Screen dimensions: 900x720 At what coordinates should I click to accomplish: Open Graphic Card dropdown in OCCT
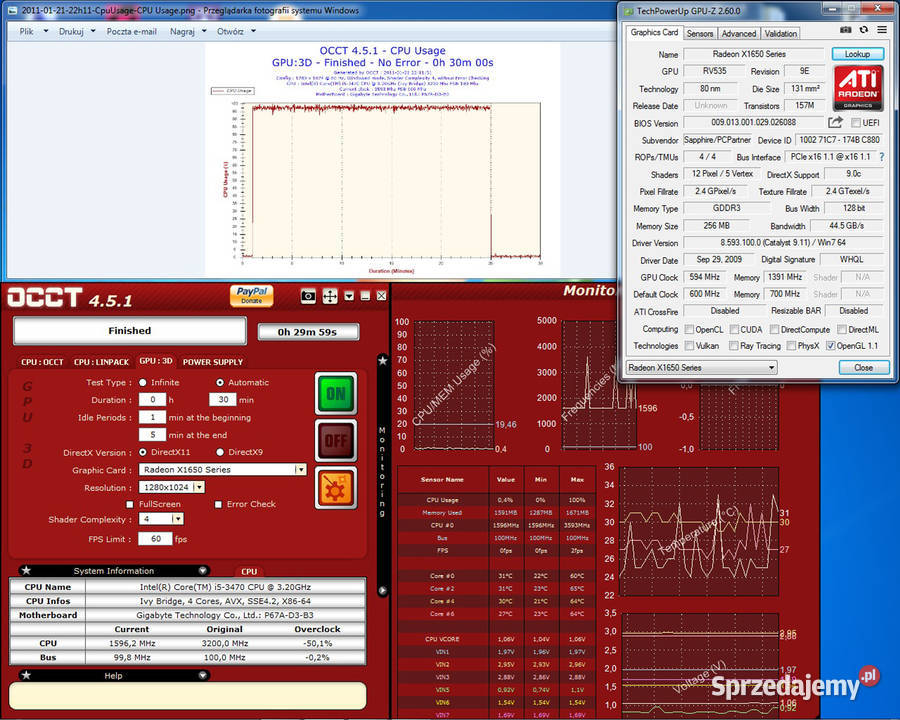point(300,470)
